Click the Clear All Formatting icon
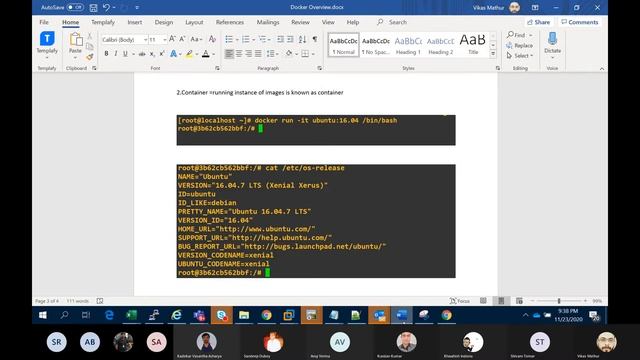 (x=212, y=39)
